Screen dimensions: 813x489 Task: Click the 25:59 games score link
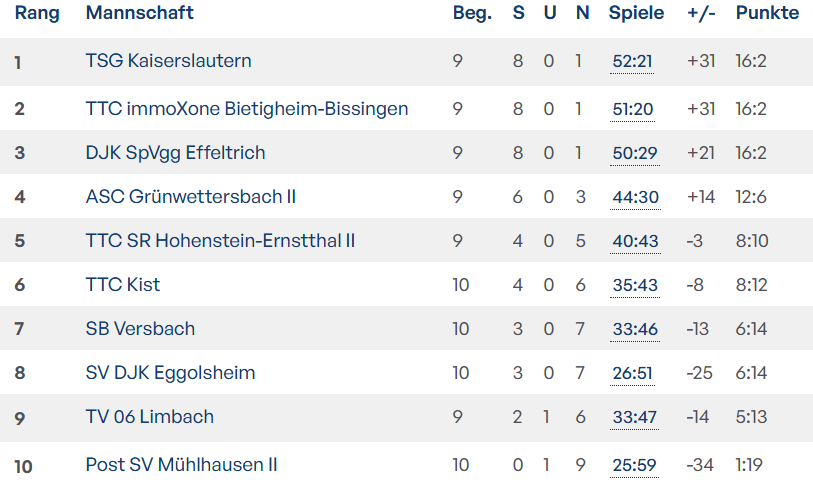click(x=634, y=466)
